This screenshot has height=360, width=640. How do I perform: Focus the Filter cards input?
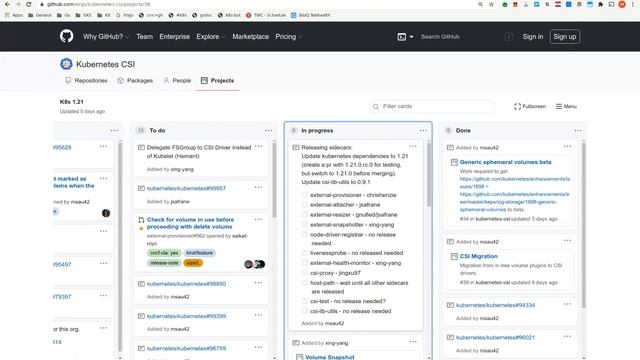(431, 107)
